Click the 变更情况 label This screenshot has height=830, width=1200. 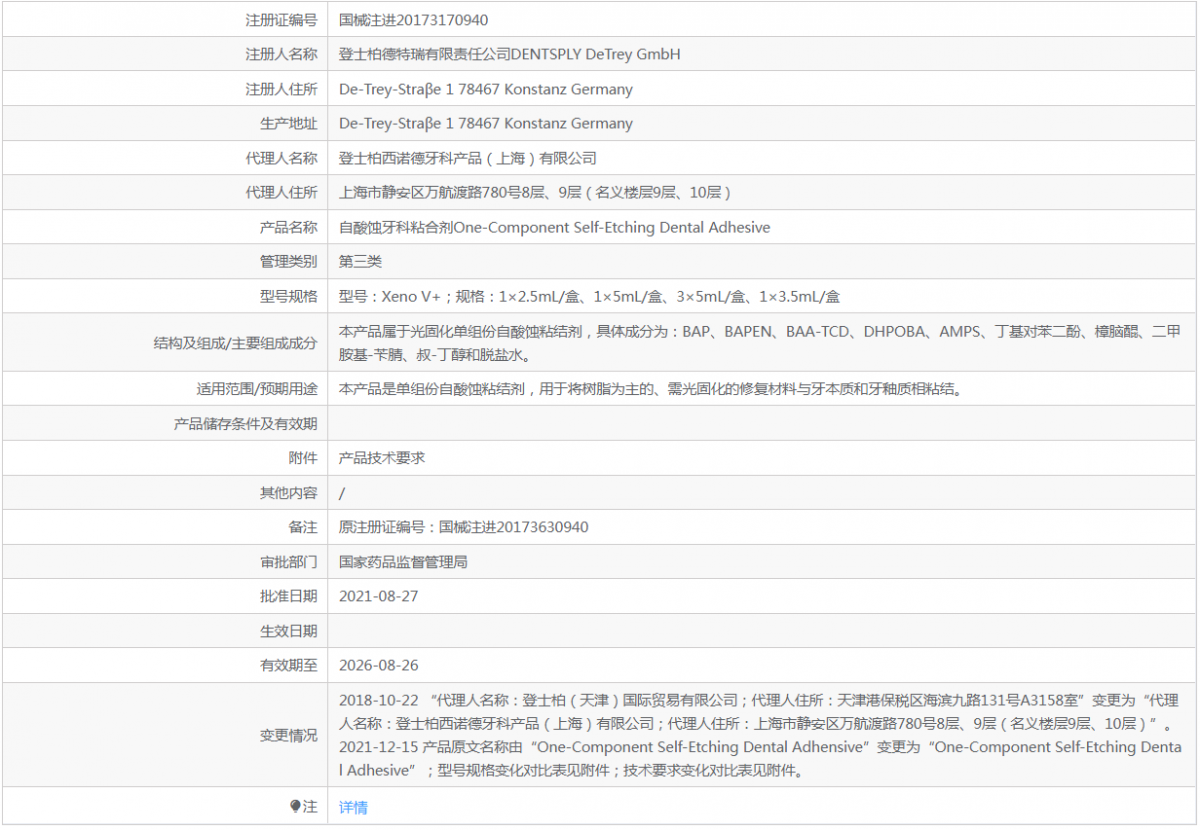pyautogui.click(x=289, y=735)
